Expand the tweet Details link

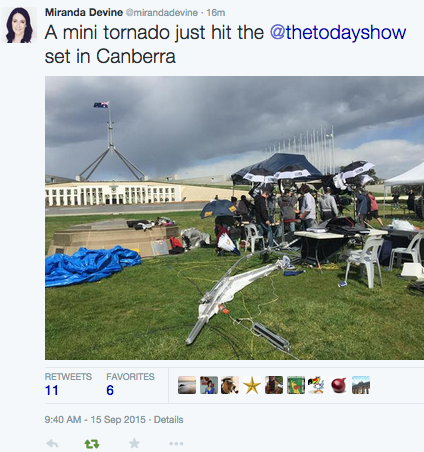tap(168, 419)
